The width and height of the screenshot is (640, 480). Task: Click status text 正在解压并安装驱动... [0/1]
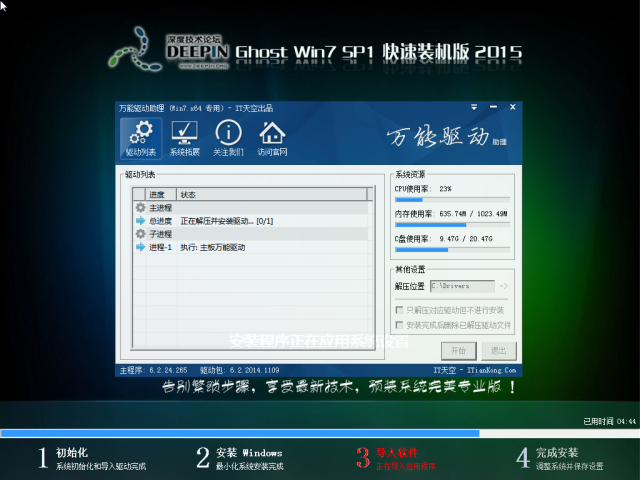click(x=227, y=221)
